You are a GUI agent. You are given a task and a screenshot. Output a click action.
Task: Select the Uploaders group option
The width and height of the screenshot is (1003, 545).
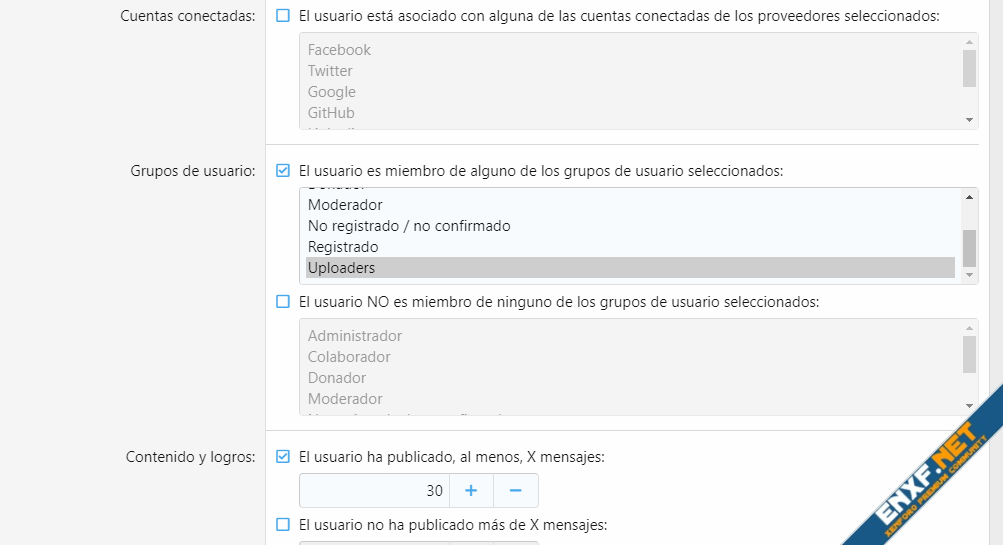pyautogui.click(x=342, y=268)
